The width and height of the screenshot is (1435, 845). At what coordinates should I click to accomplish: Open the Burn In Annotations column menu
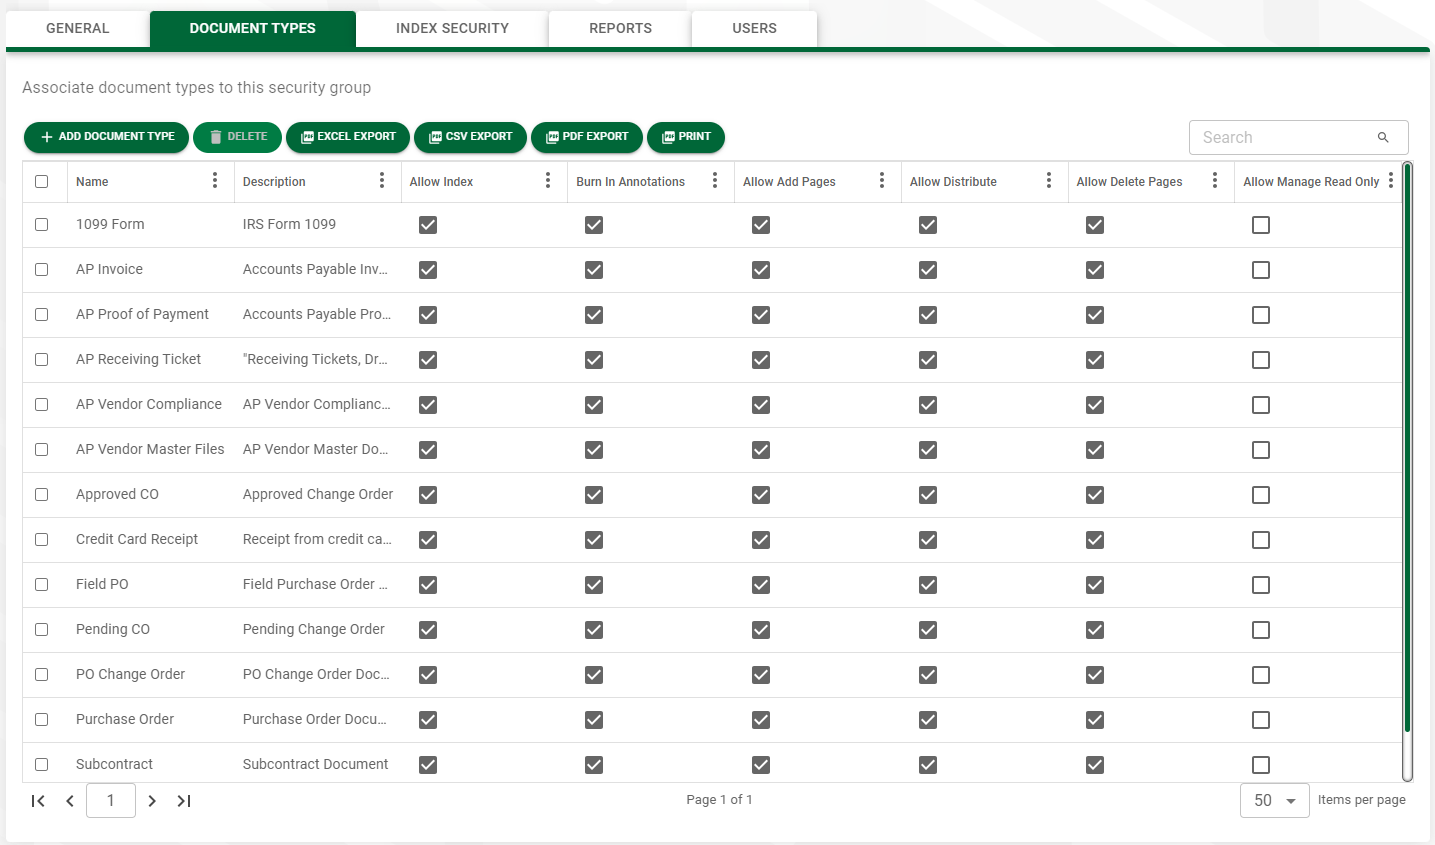tap(715, 181)
